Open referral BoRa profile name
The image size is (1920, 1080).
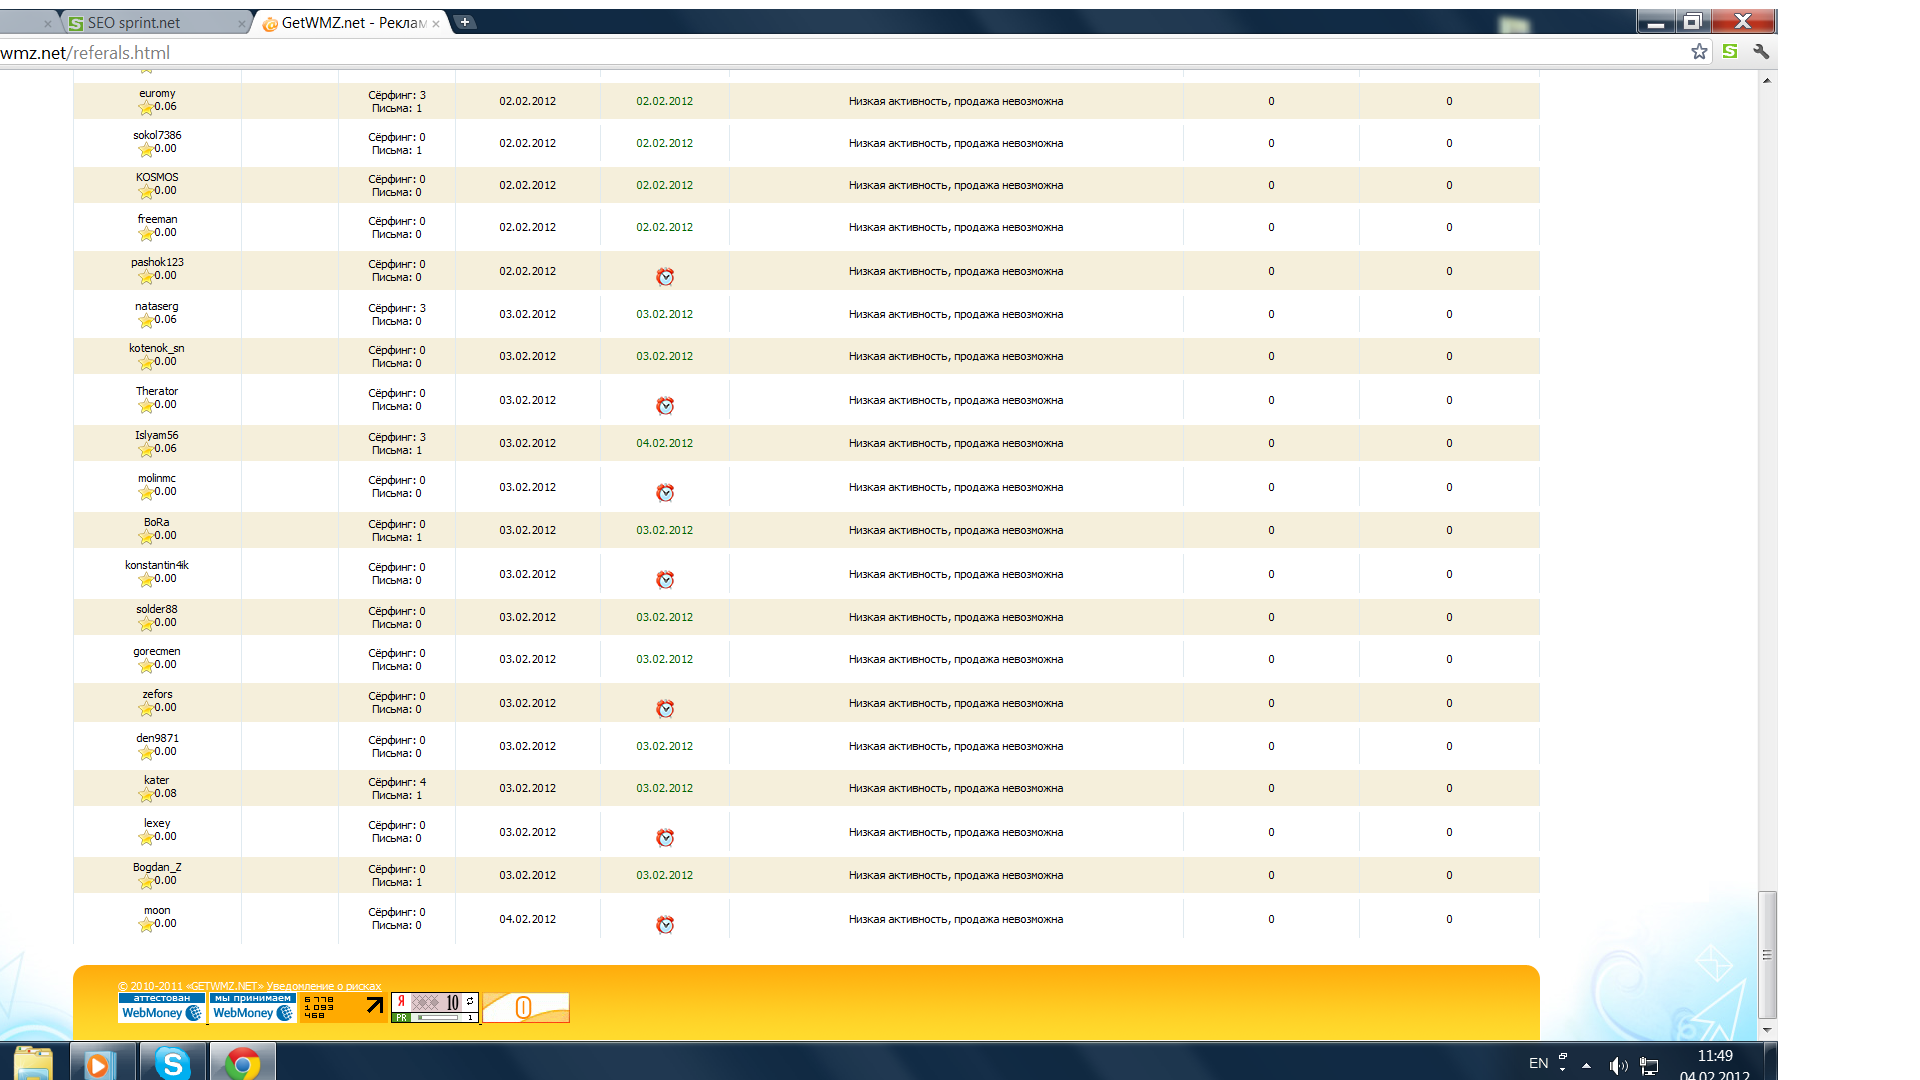click(x=157, y=522)
